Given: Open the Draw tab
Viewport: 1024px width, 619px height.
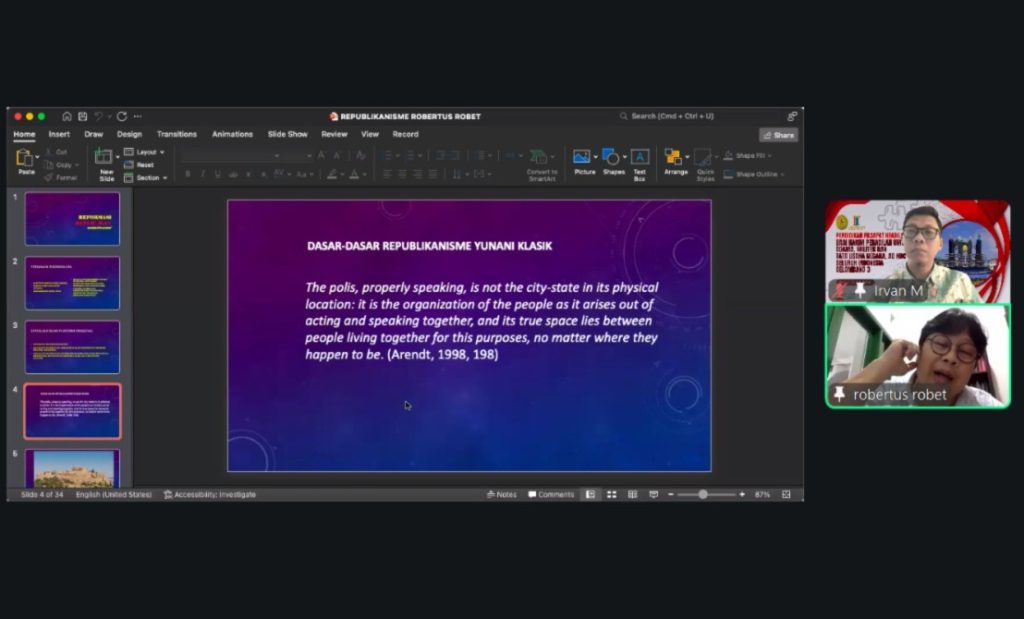Looking at the screenshot, I should 93,134.
